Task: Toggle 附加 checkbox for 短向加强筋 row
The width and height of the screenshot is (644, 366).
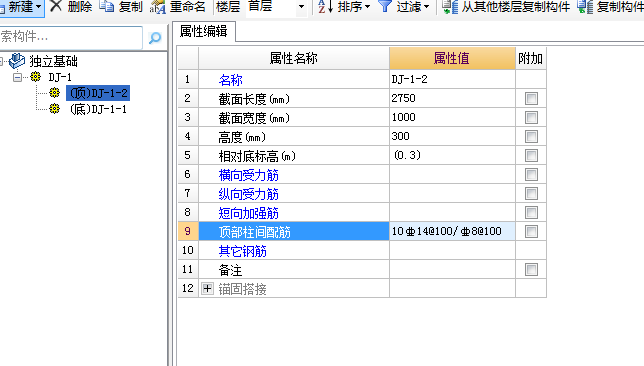Action: pos(531,212)
